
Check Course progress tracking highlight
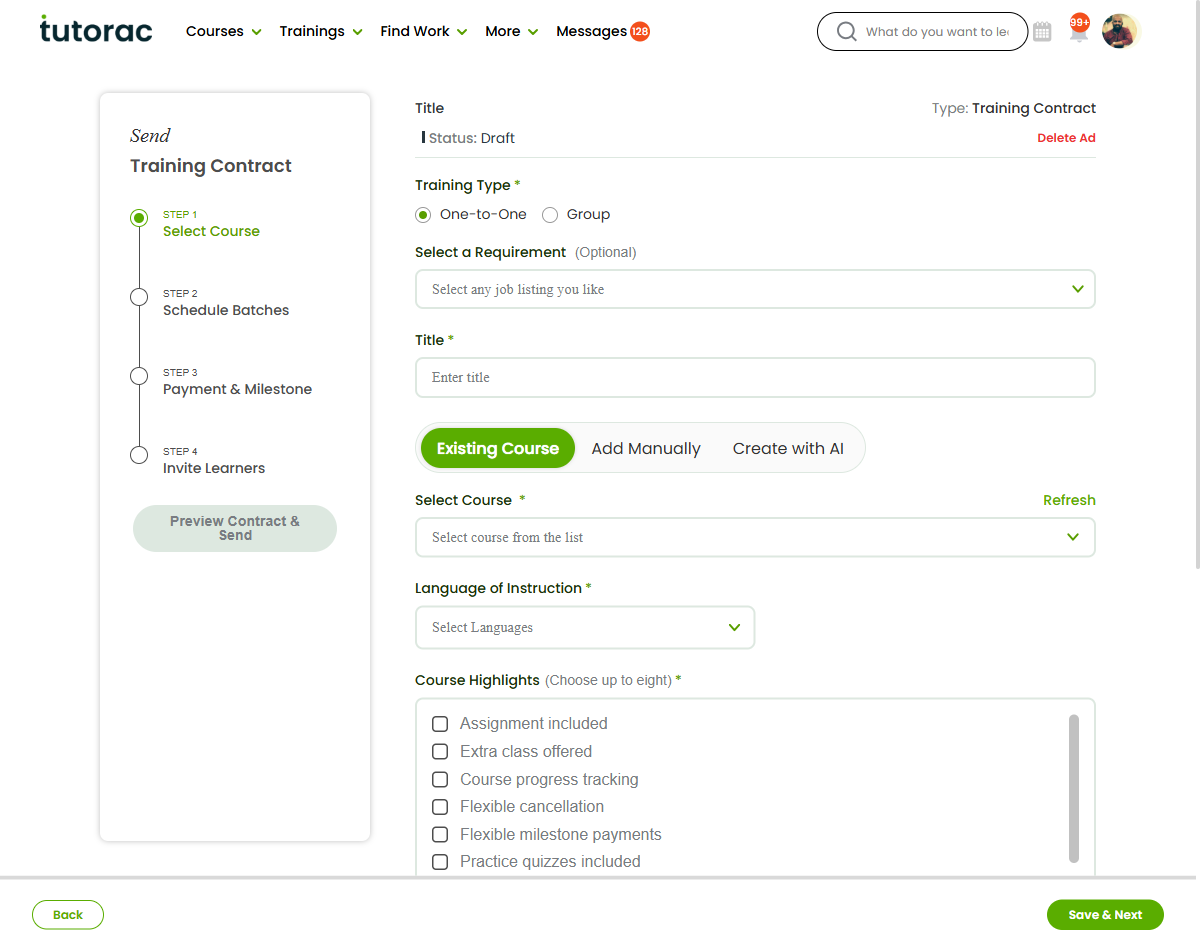click(x=439, y=779)
